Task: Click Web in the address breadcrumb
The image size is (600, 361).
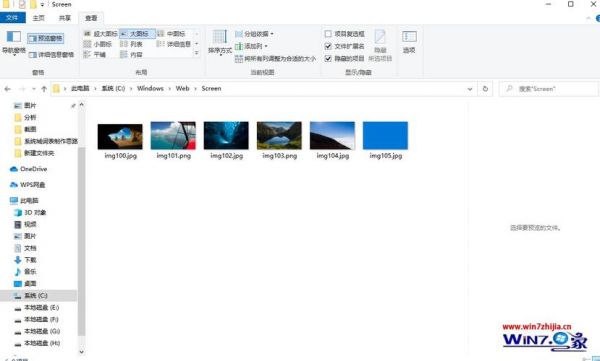Action: [x=183, y=88]
